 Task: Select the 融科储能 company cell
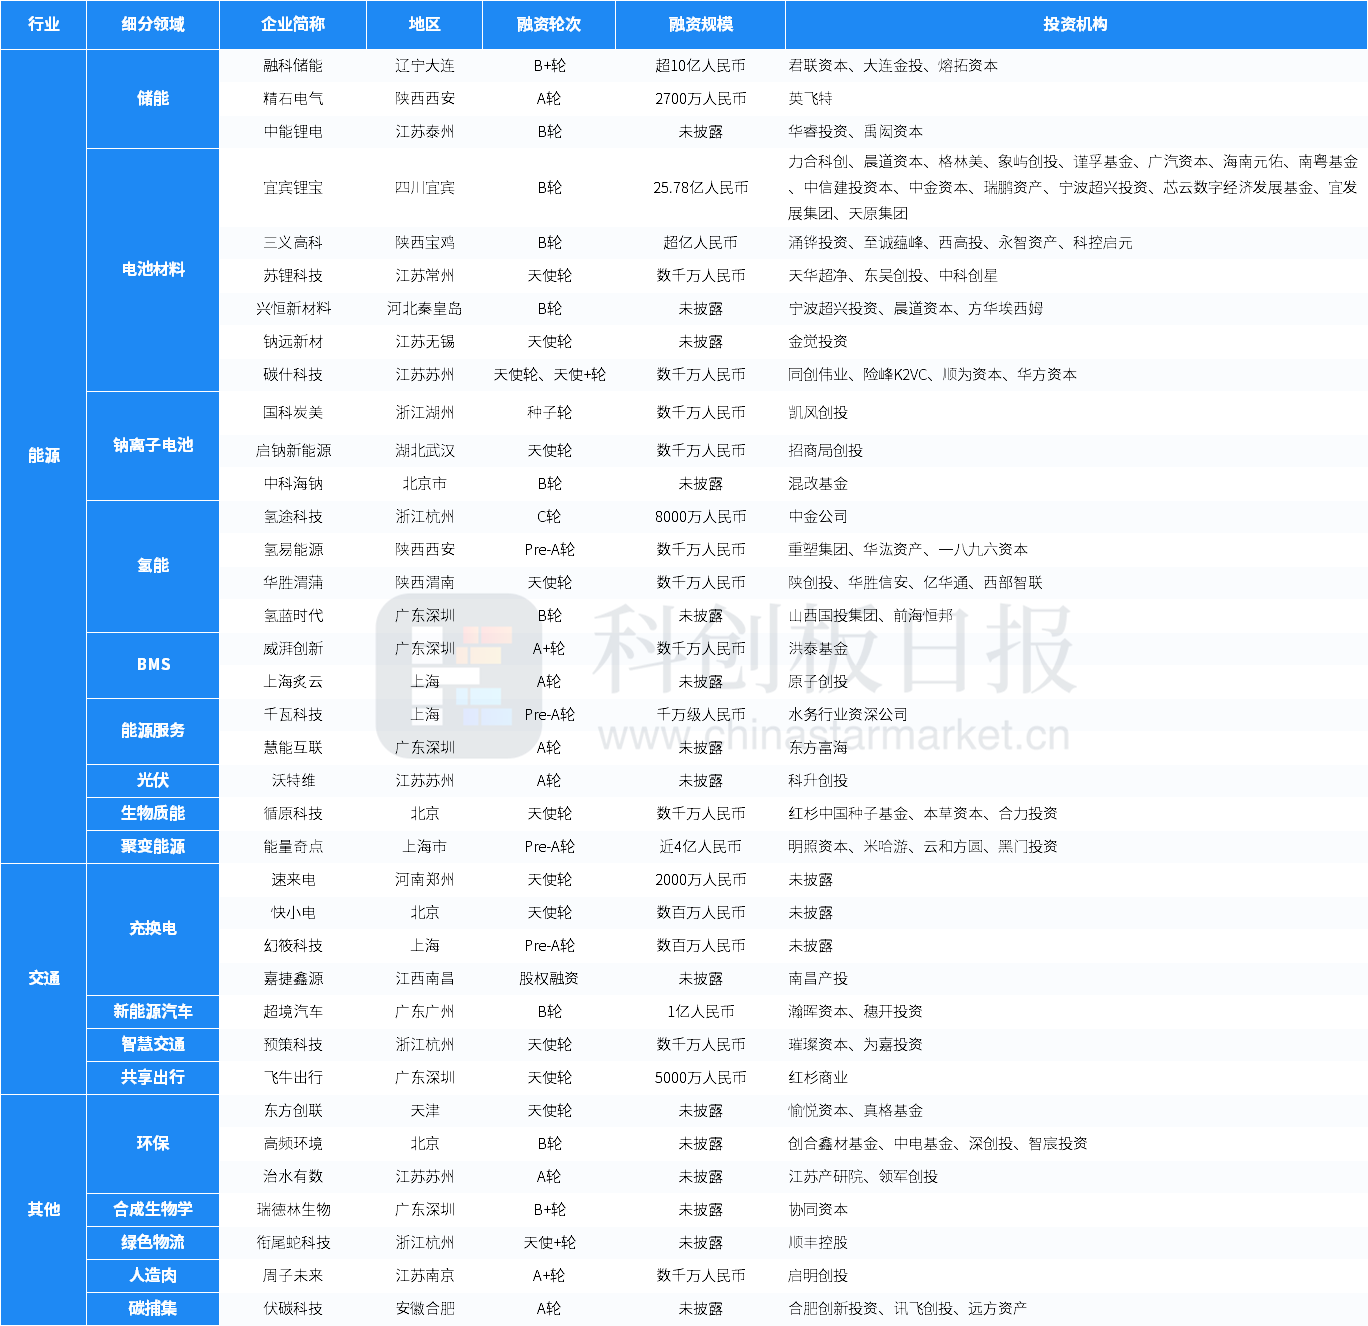293,66
